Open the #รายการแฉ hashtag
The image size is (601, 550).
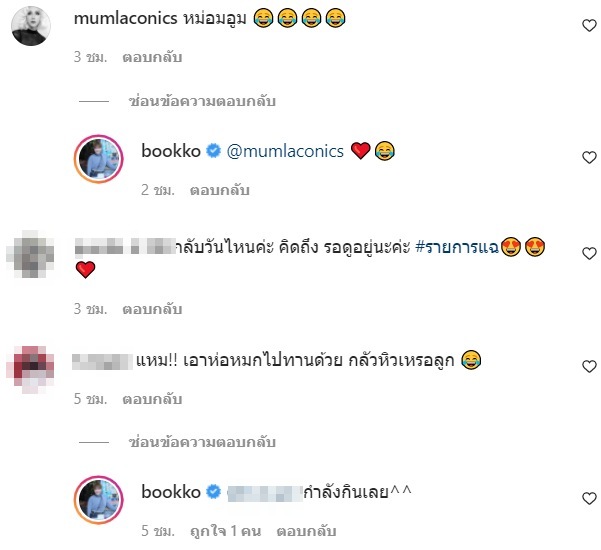pyautogui.click(x=457, y=247)
